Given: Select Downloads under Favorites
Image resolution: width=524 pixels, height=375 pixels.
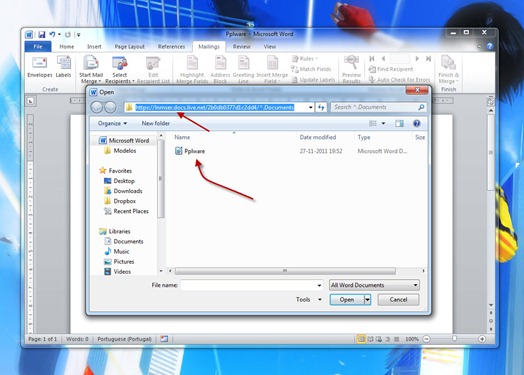Looking at the screenshot, I should click(x=123, y=191).
